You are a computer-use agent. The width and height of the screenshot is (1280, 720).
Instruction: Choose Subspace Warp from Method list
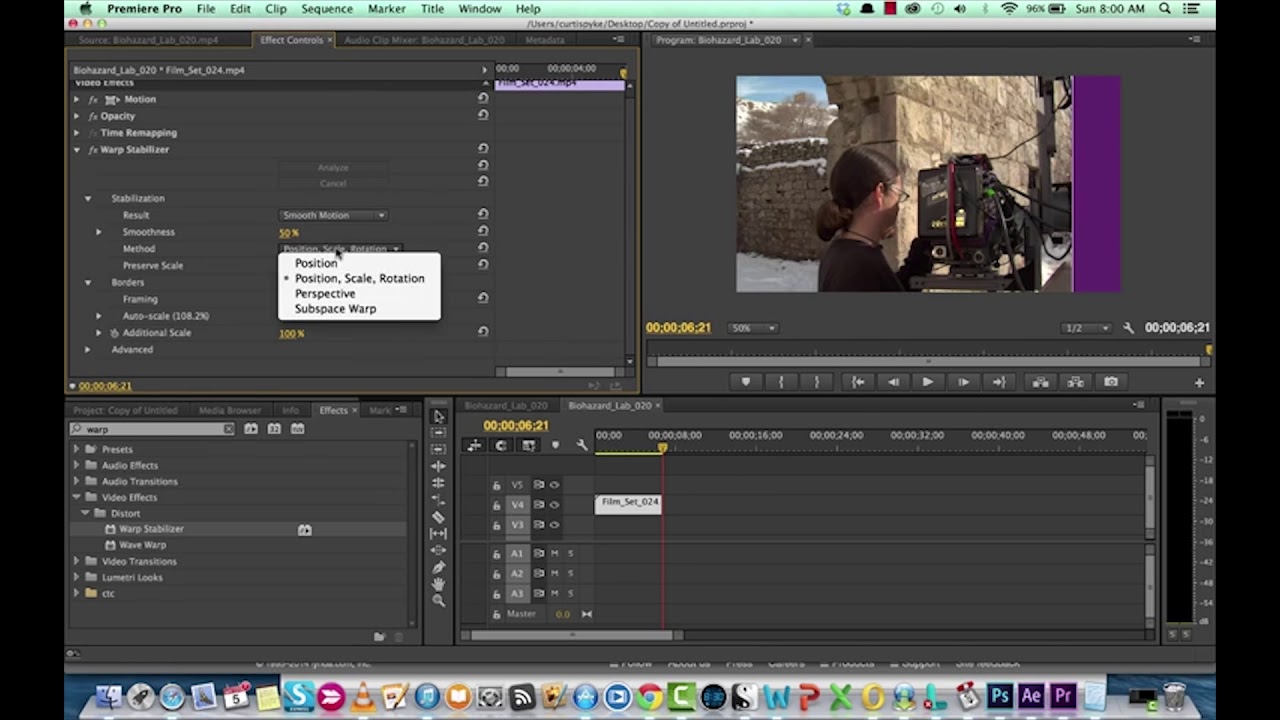point(335,309)
